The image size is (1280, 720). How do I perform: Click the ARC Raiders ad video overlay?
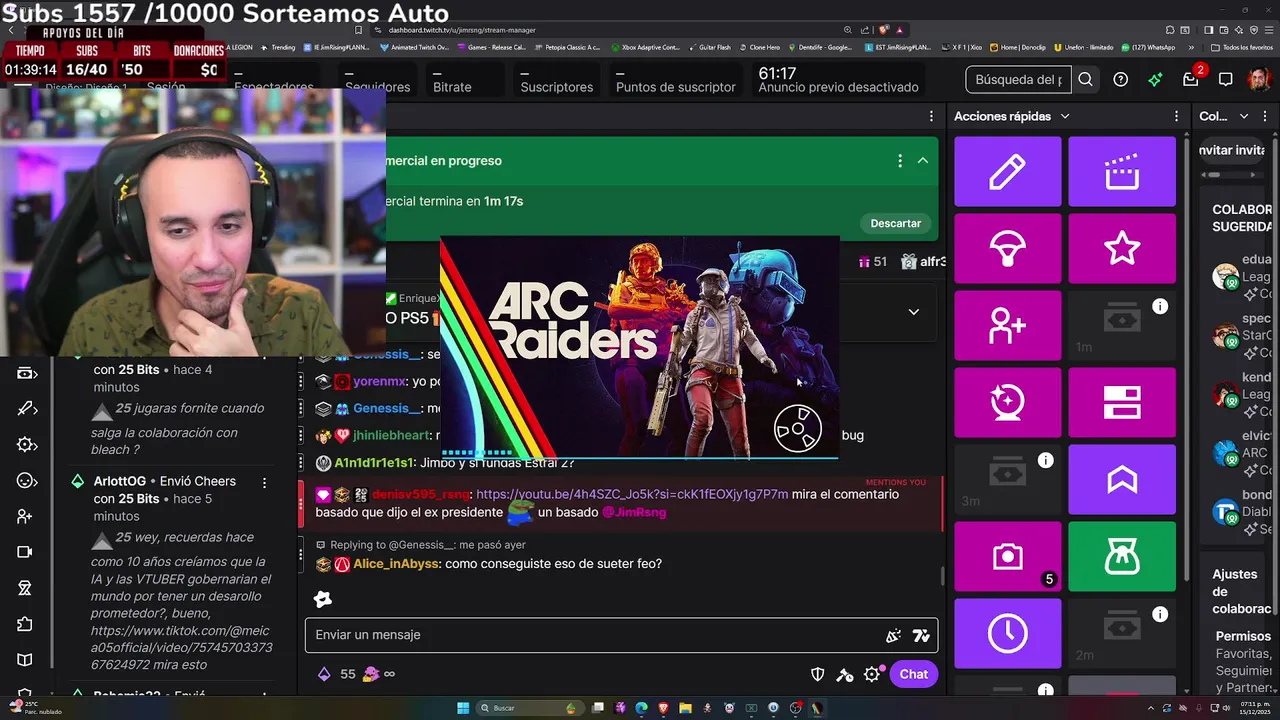639,347
